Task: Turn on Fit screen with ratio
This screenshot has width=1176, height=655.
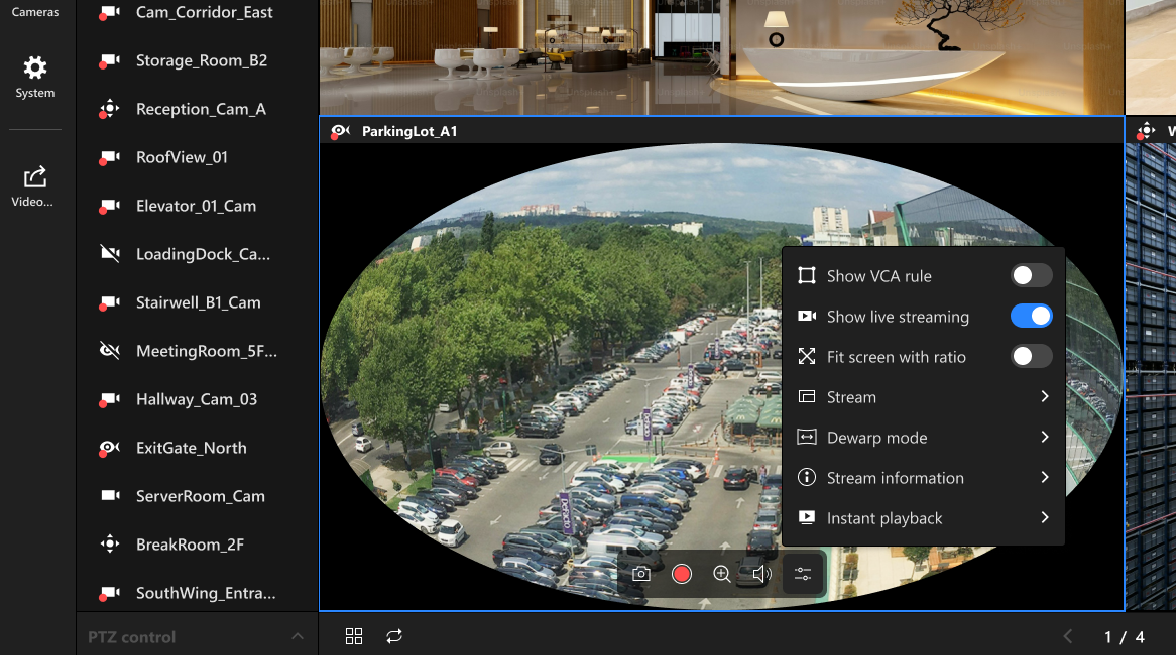Action: tap(1031, 357)
